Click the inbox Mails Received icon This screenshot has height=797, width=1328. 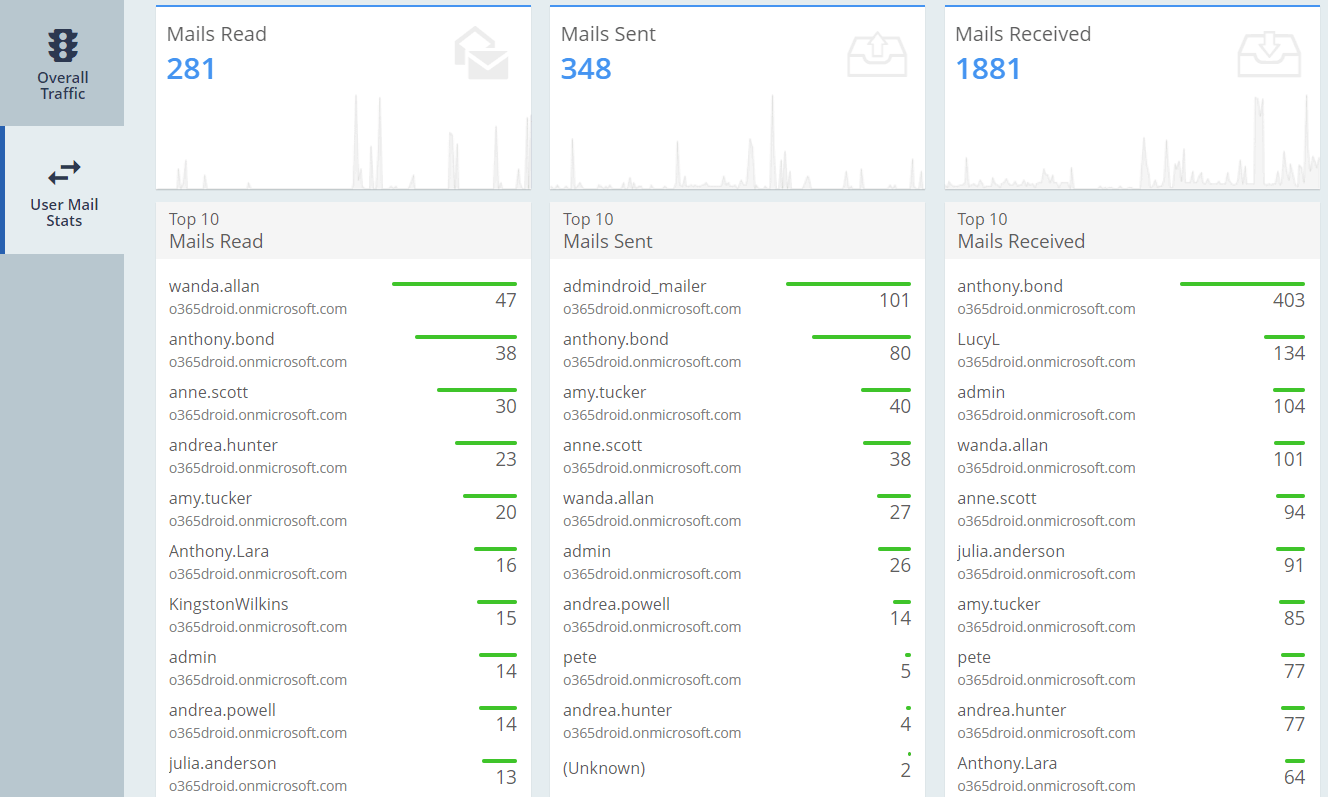point(1269,55)
